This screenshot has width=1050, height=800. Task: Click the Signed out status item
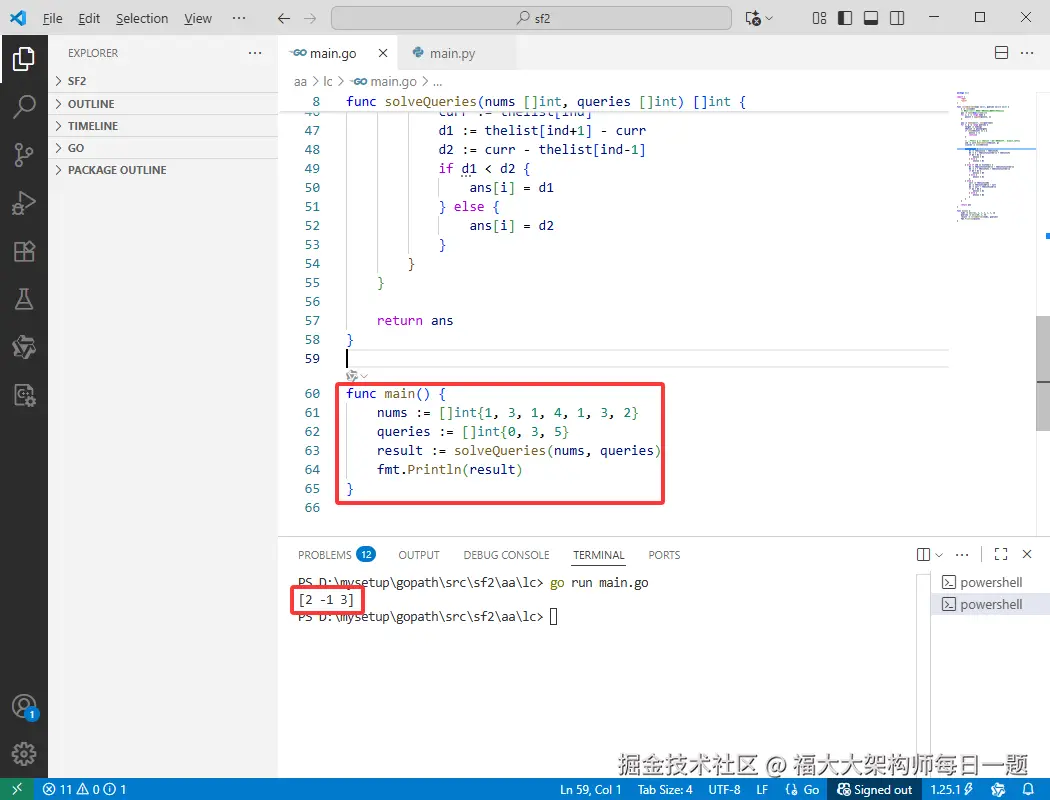click(x=875, y=789)
